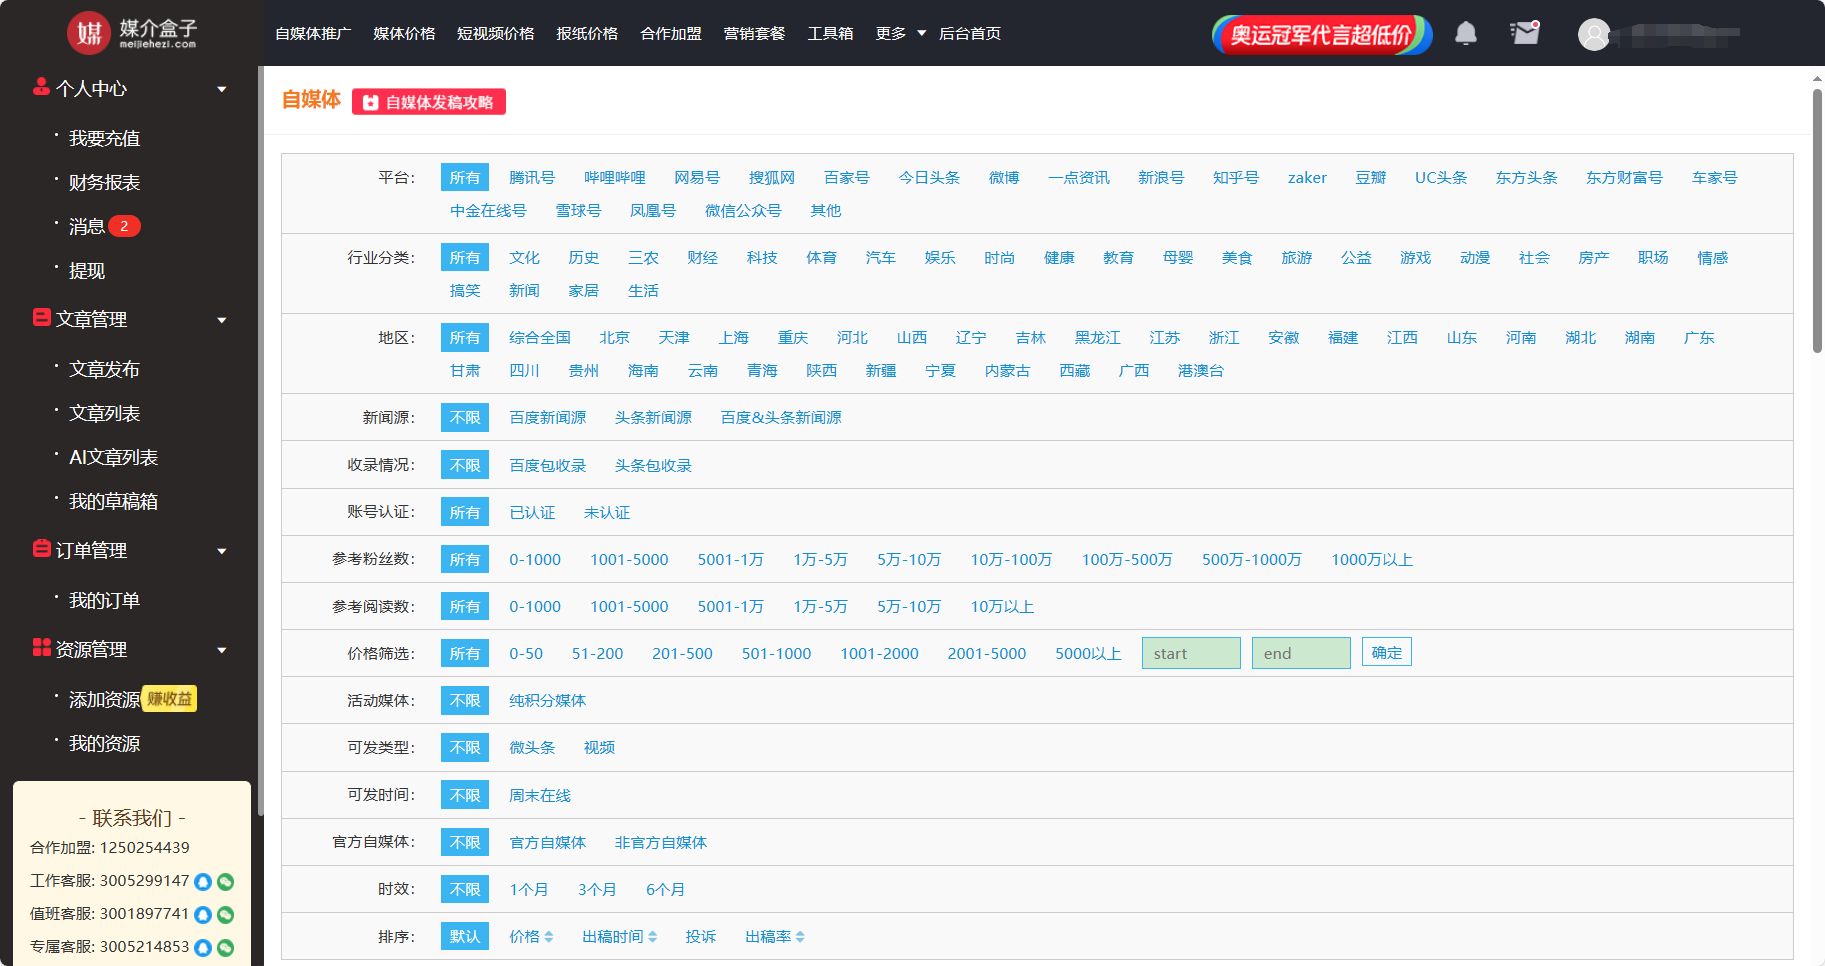Sort results by 投诉
Viewport: 1825px width, 966px height.
tap(701, 937)
